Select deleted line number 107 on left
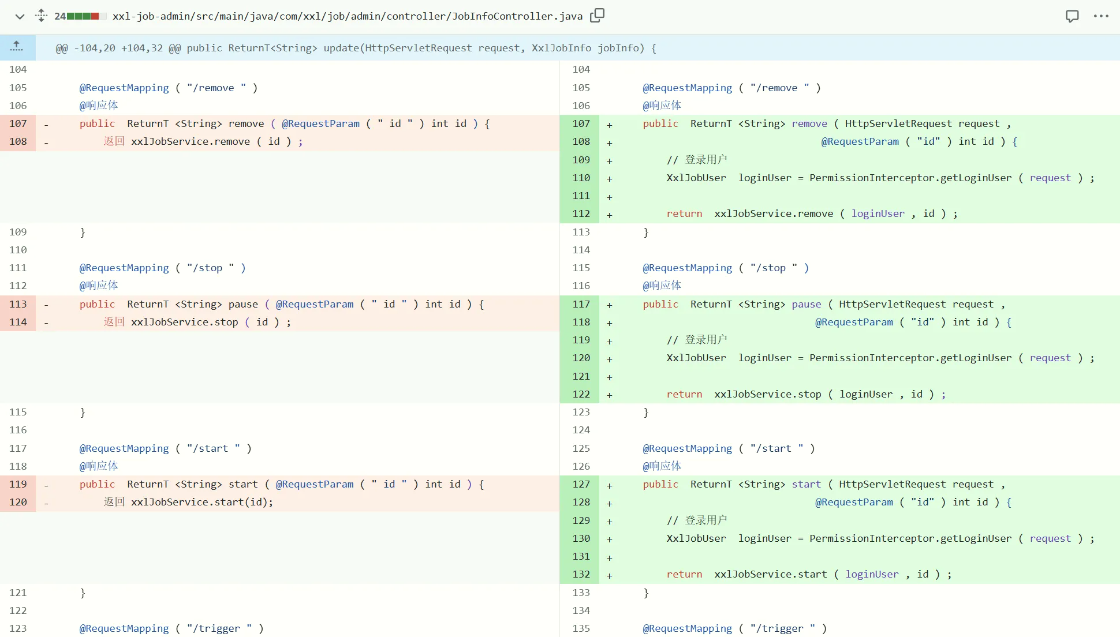Viewport: 1120px width, 637px height. pos(18,124)
